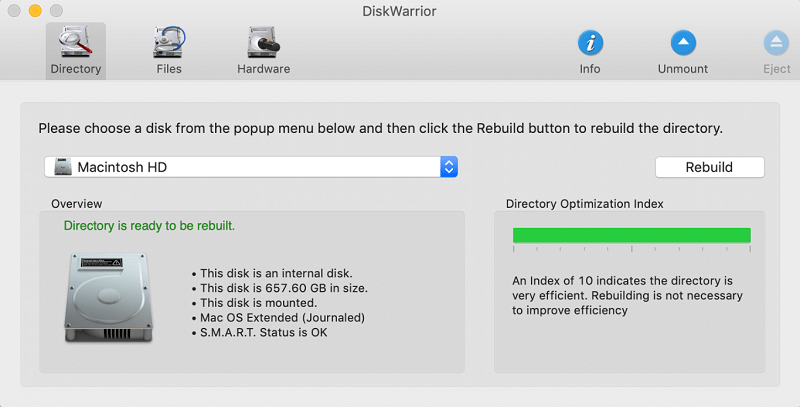Expand the disk popup menu arrows
This screenshot has width=800, height=407.
(x=449, y=167)
